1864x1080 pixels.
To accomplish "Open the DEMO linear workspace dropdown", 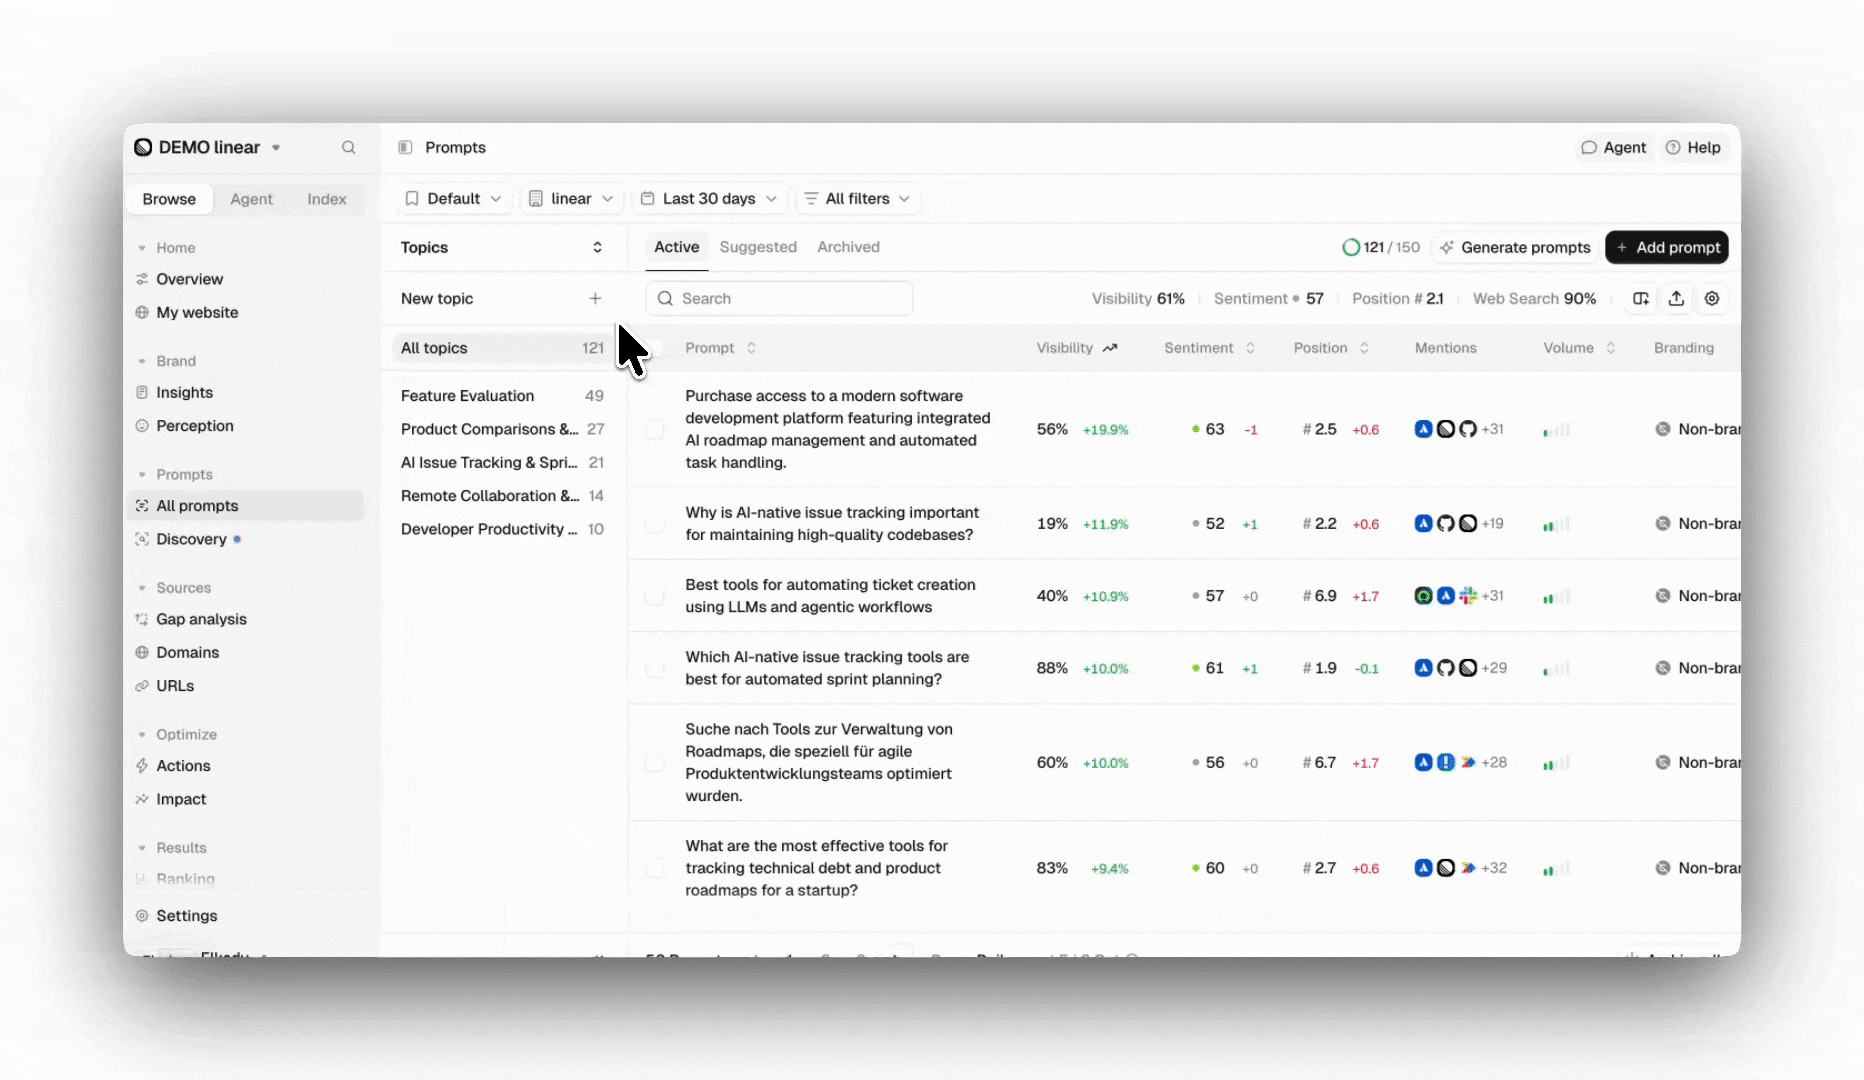I will (x=208, y=147).
